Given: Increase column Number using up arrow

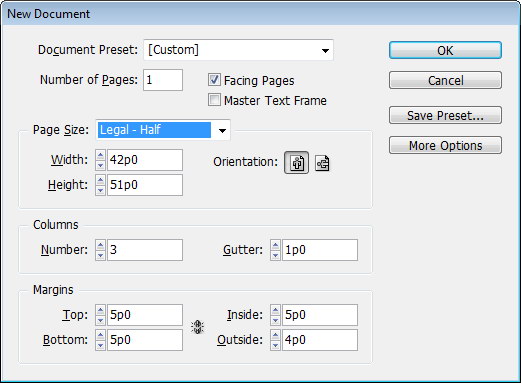Looking at the screenshot, I should (x=100, y=245).
